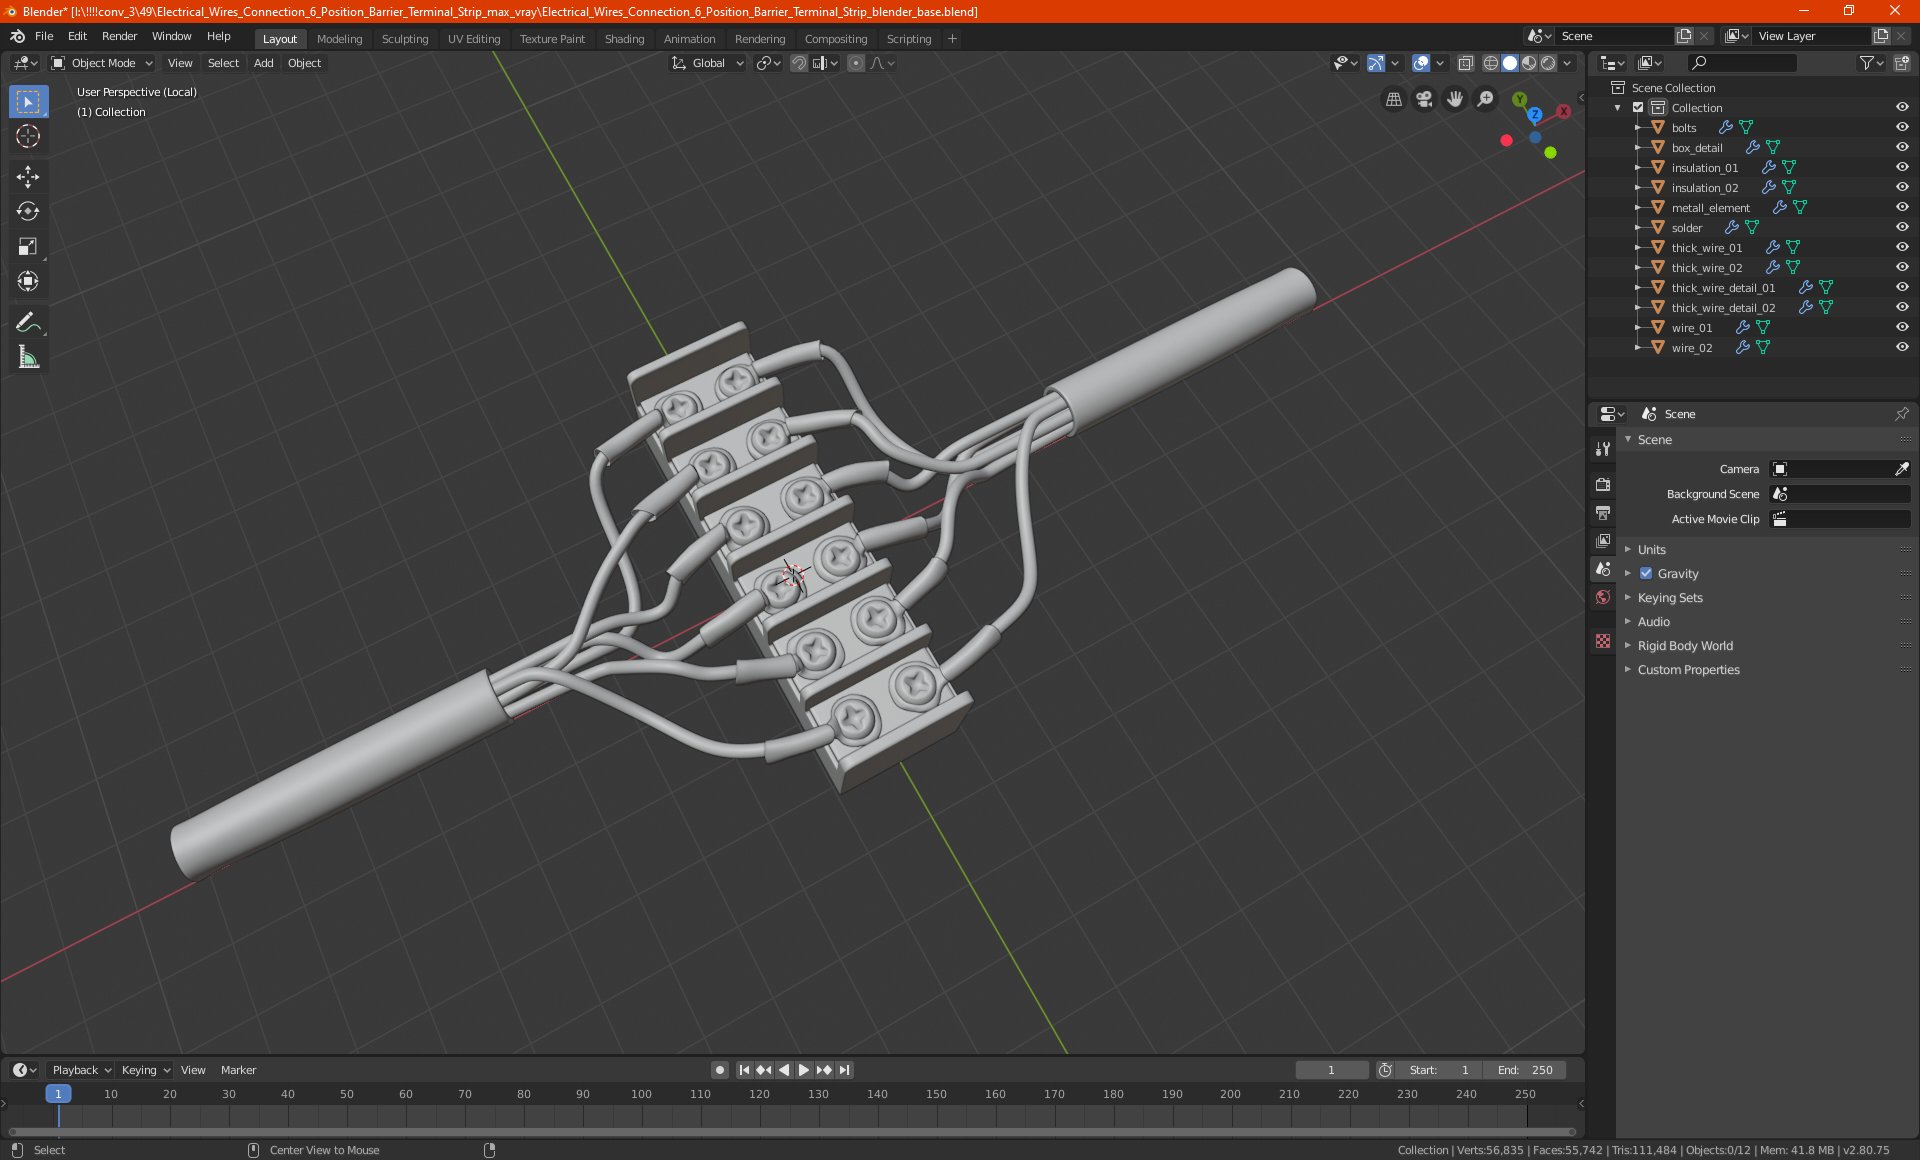Open the Output properties tab
The height and width of the screenshot is (1160, 1920).
[1603, 512]
